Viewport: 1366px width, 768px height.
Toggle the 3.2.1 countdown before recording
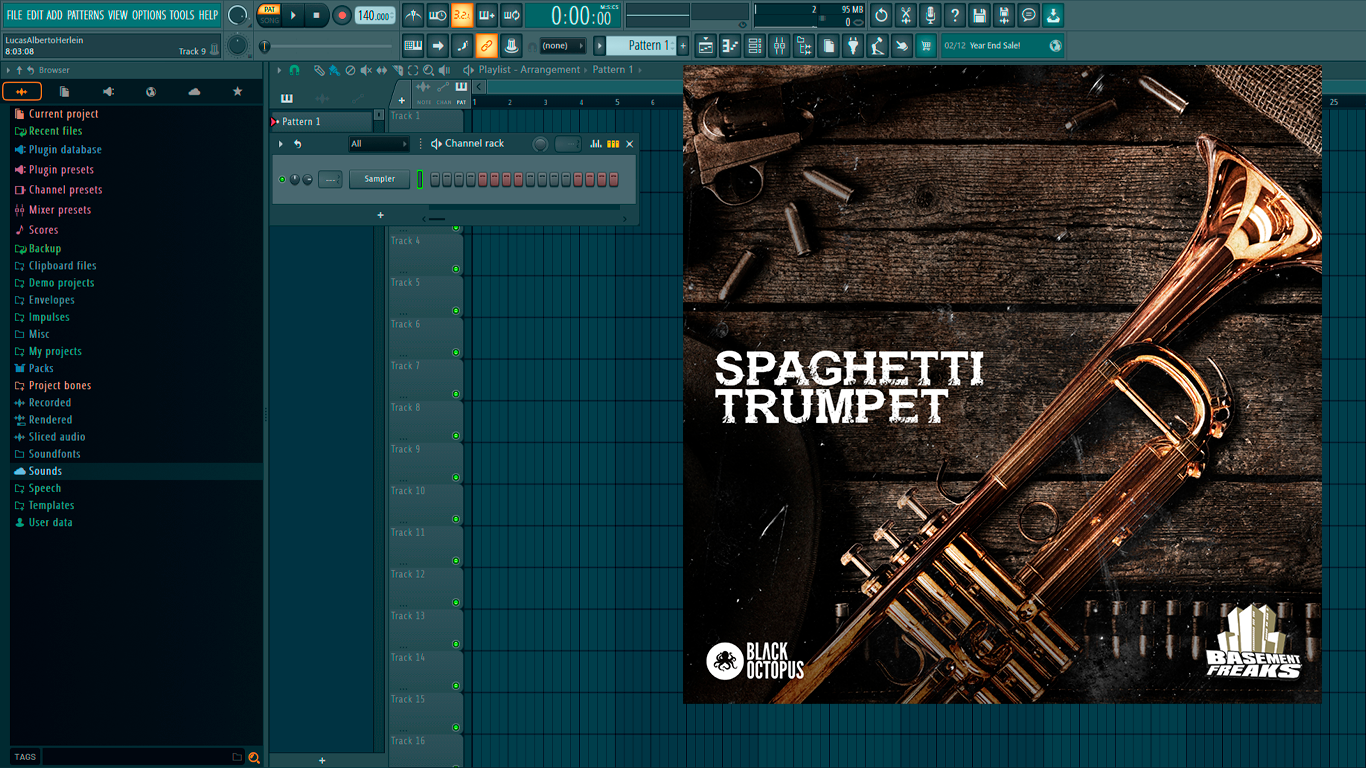462,15
